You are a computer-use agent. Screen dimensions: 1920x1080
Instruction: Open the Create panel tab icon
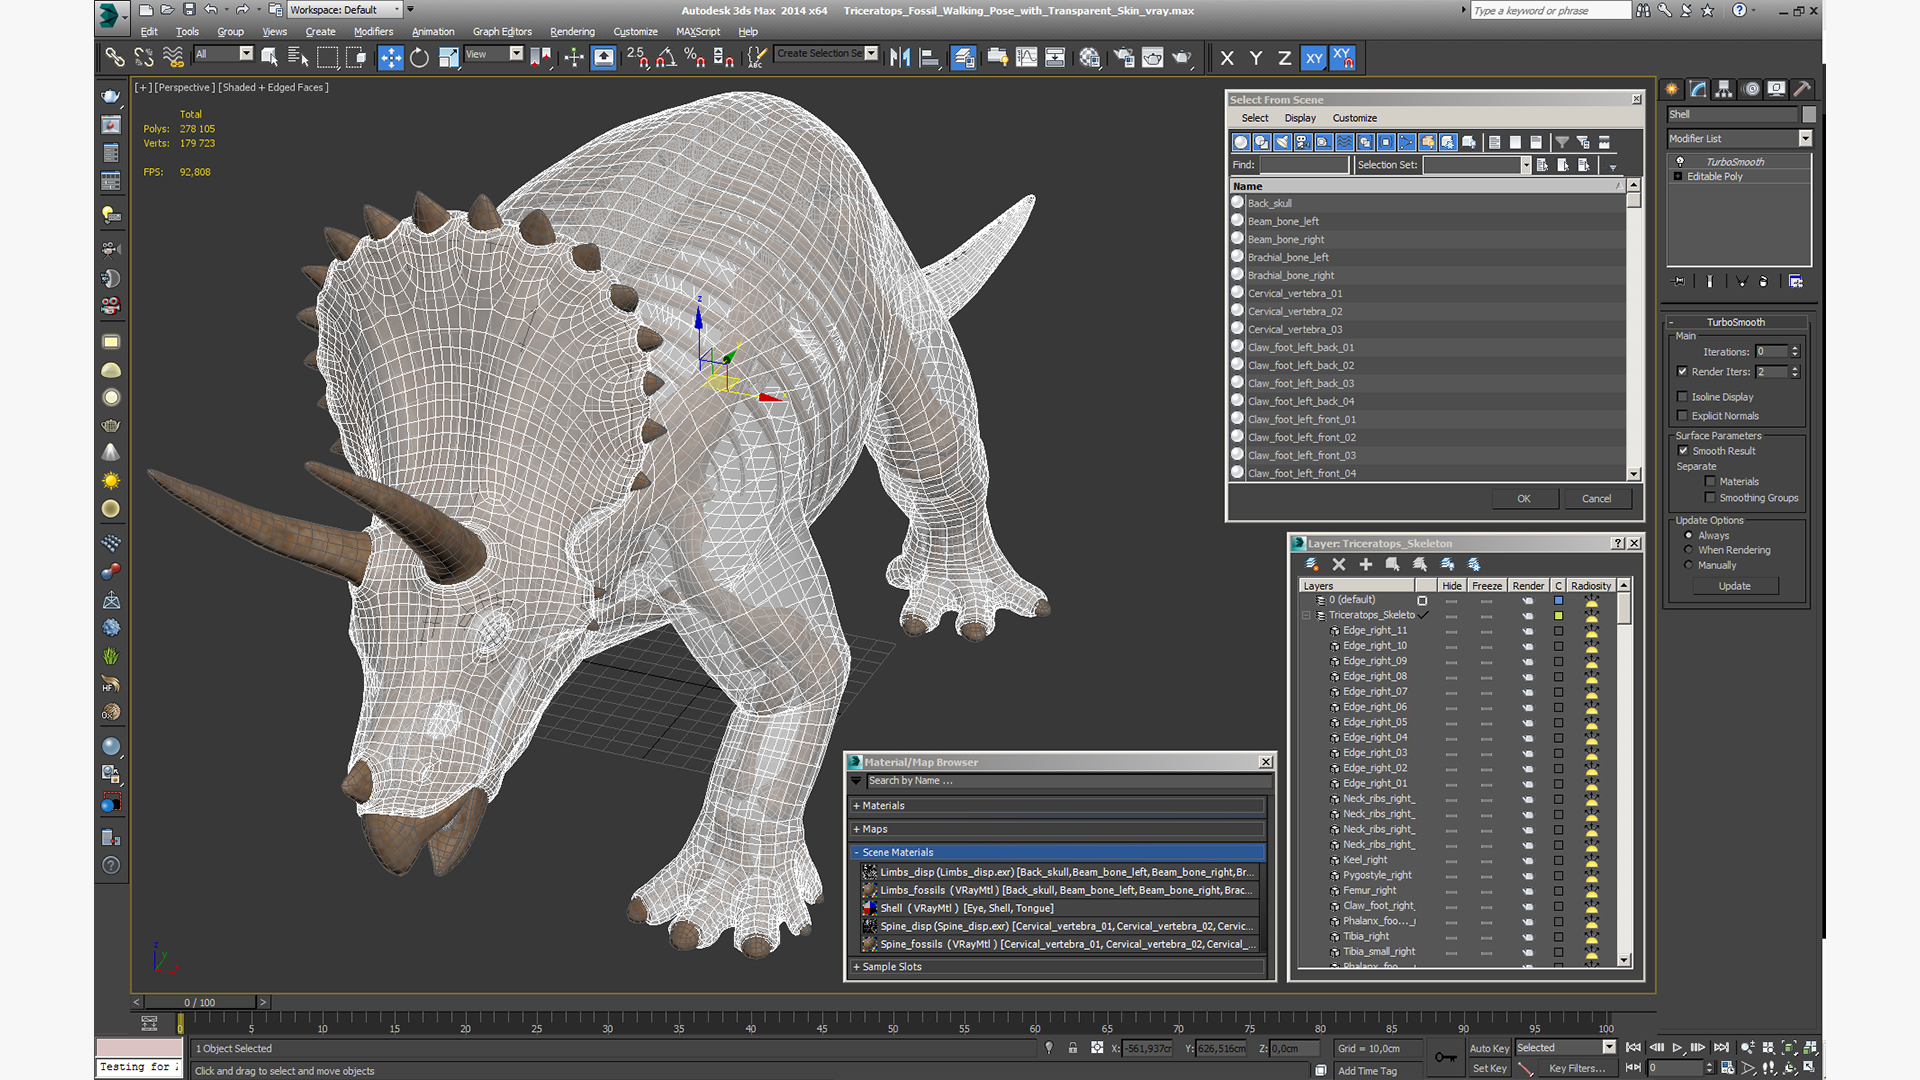pos(1672,89)
